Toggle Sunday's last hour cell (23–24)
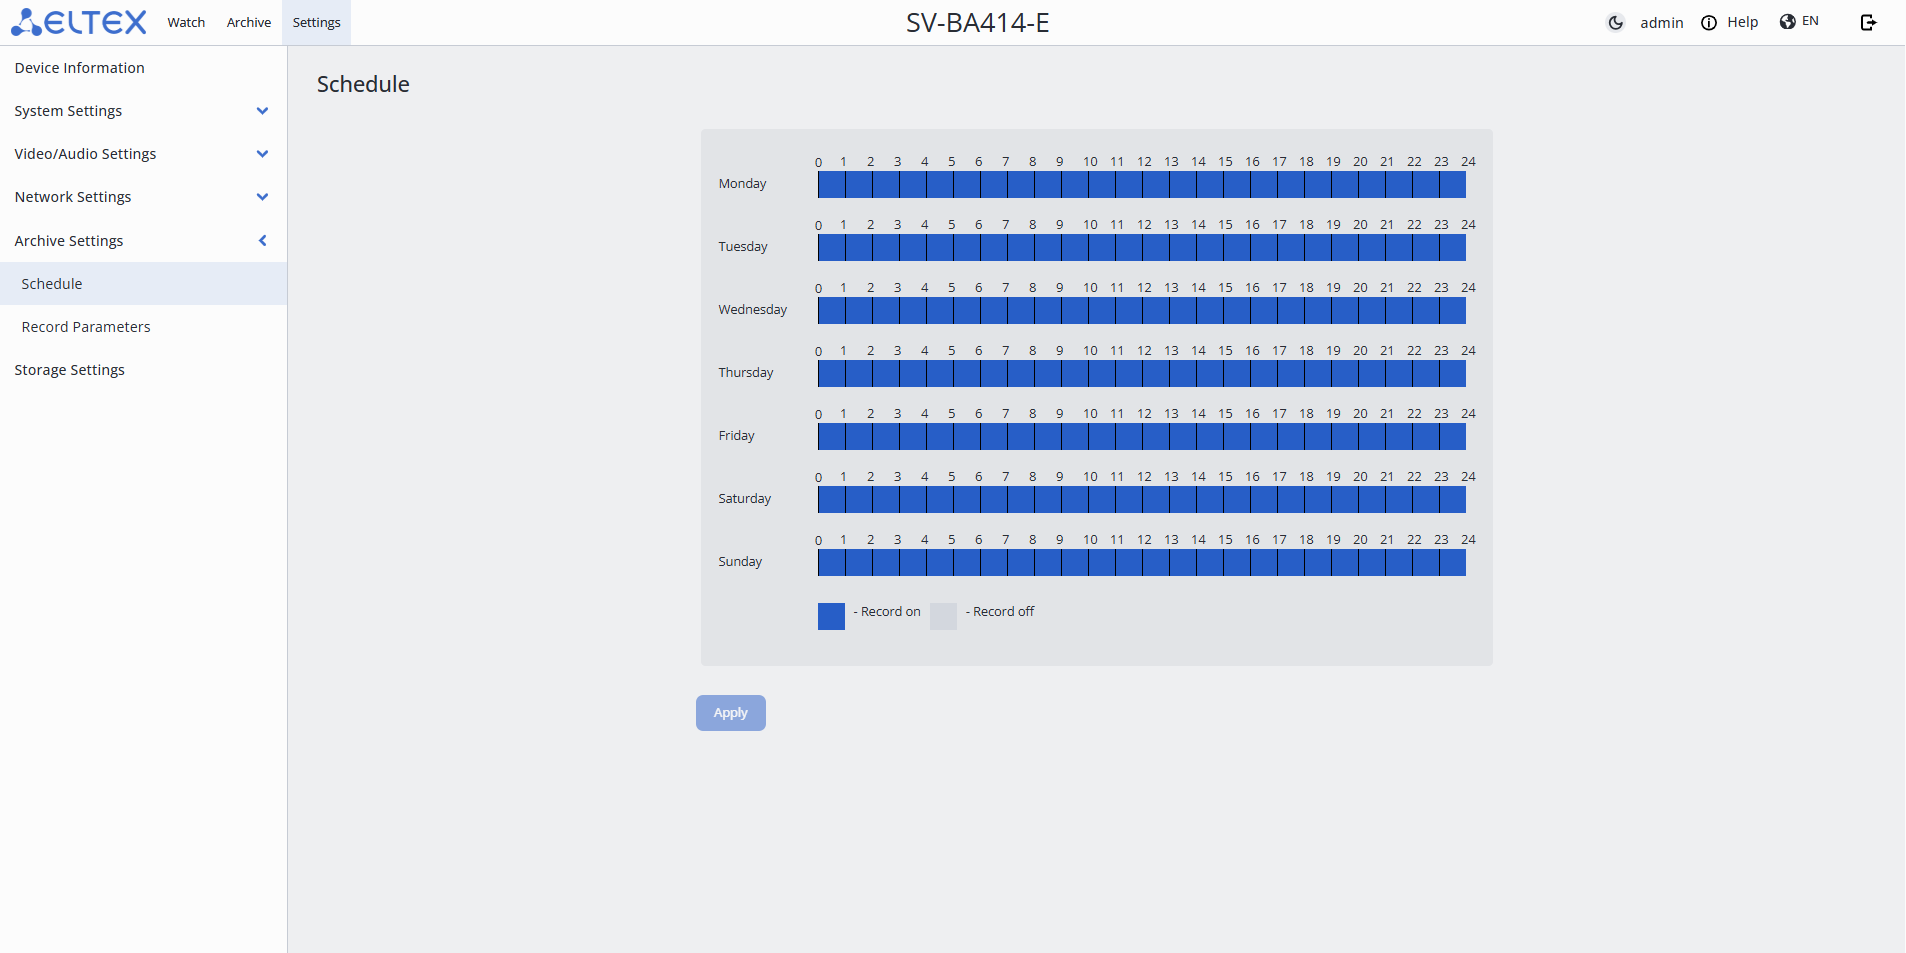 [1453, 563]
